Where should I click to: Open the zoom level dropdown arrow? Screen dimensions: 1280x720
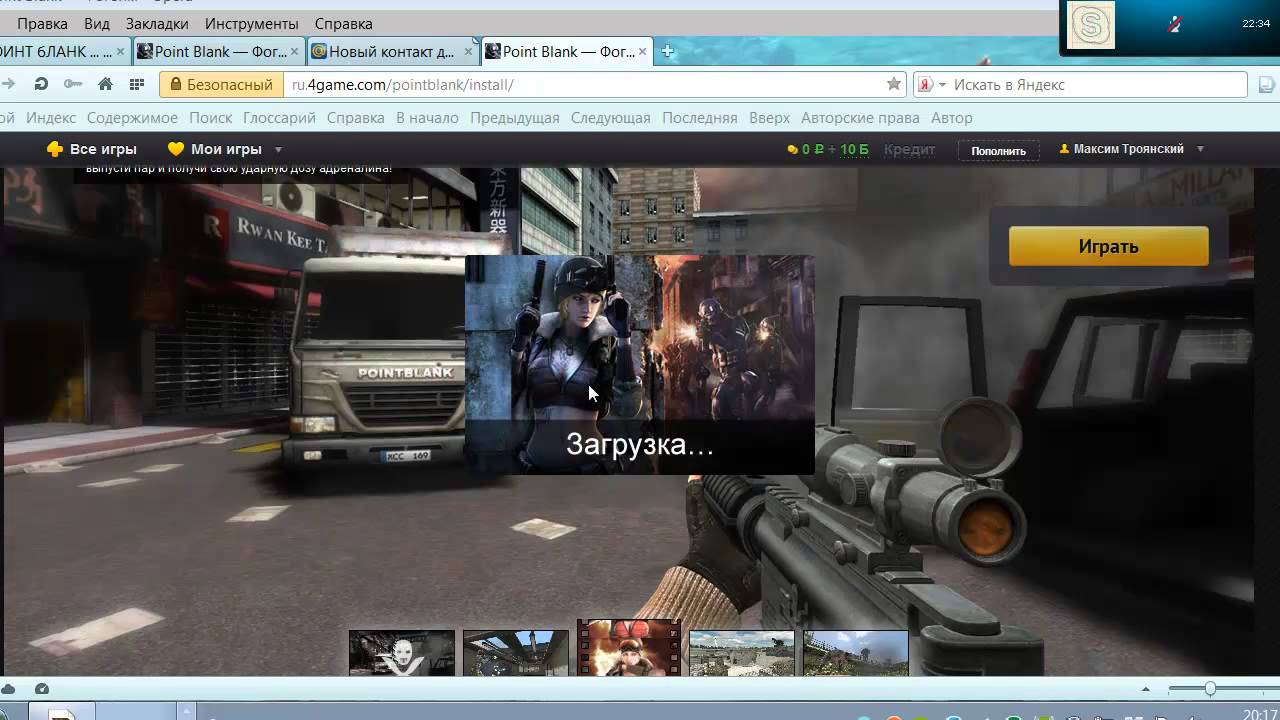click(x=1146, y=689)
